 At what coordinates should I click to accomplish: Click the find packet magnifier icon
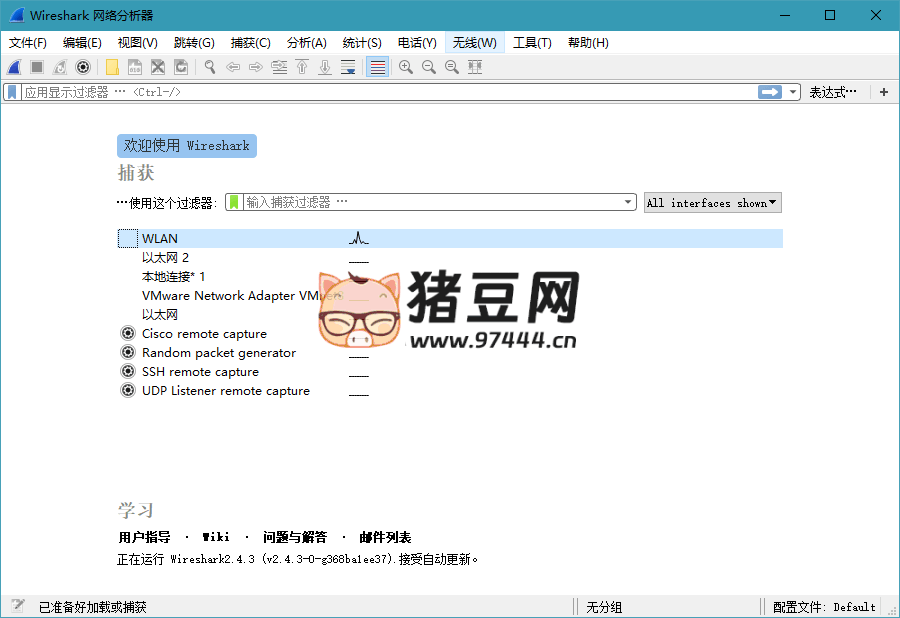(x=208, y=66)
